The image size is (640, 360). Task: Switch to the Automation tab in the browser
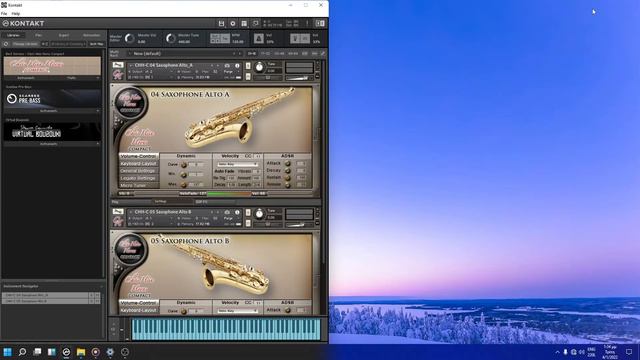[x=91, y=36]
